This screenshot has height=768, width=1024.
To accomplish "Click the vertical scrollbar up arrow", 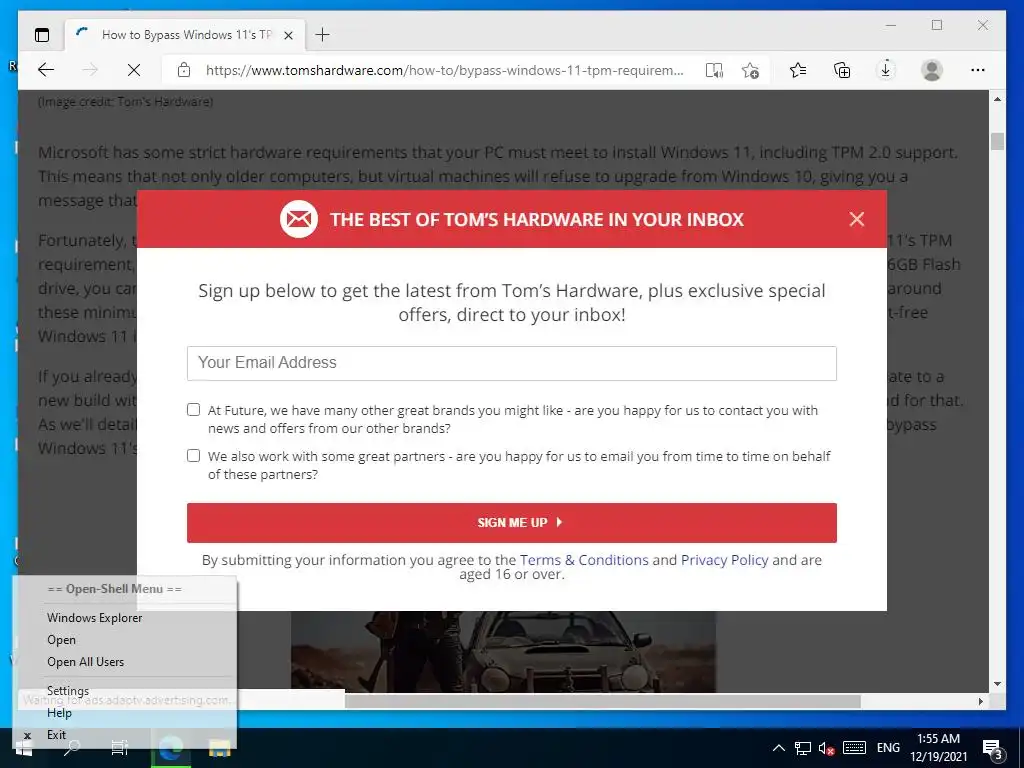I will coord(997,99).
